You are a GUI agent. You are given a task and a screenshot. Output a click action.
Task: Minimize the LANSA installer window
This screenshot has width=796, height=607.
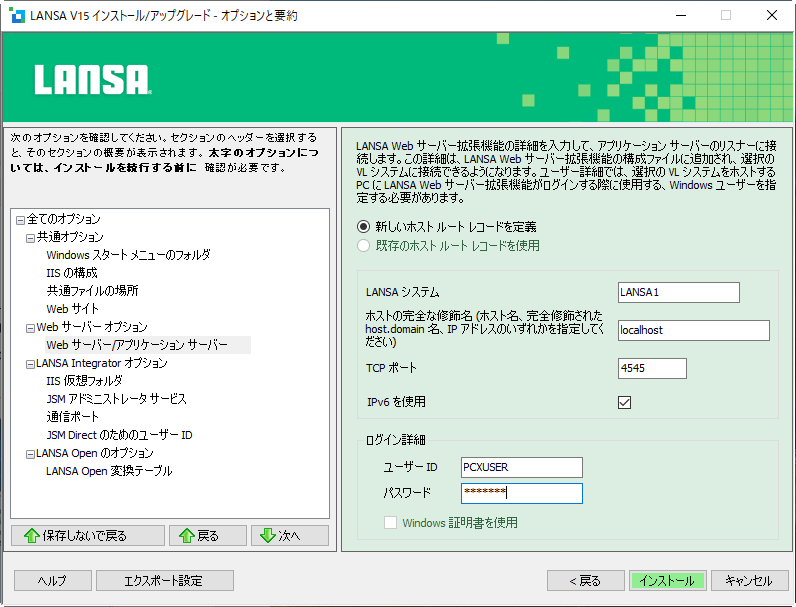click(x=681, y=15)
